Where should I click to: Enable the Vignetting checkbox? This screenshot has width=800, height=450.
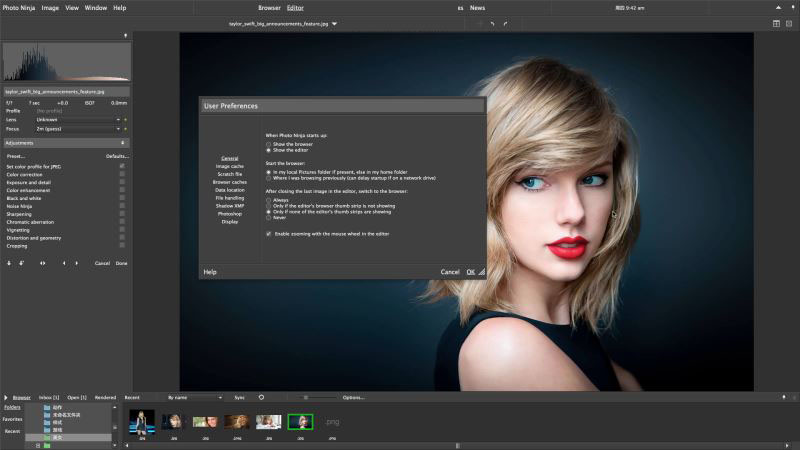point(122,230)
